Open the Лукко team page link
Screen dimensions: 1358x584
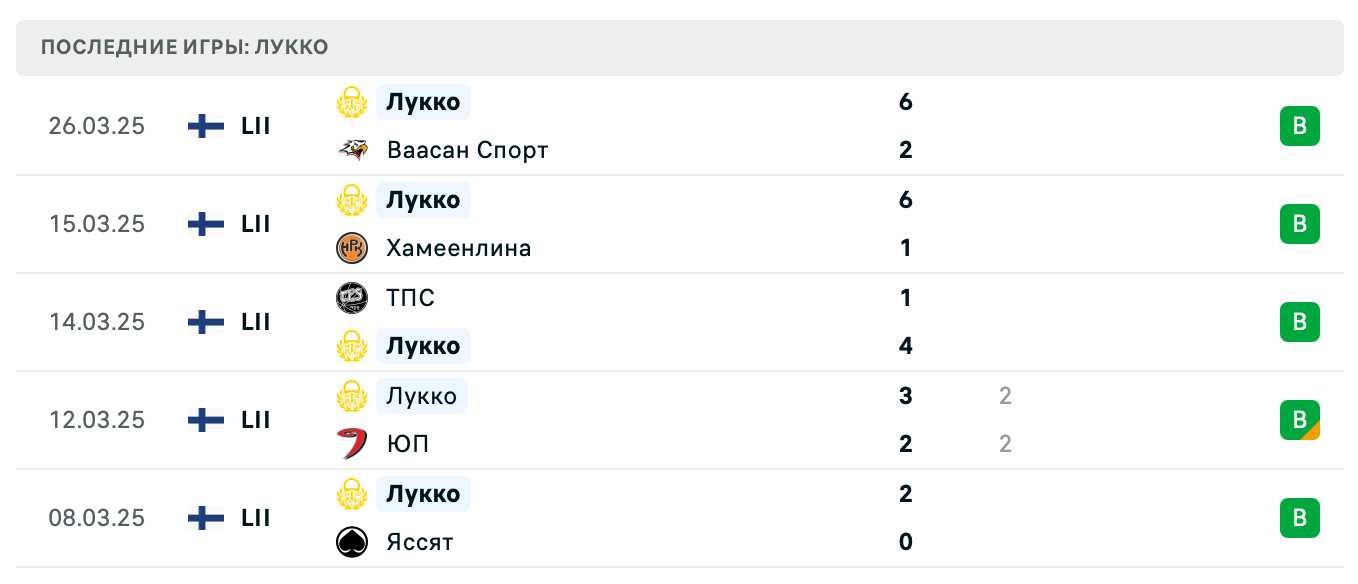(420, 101)
